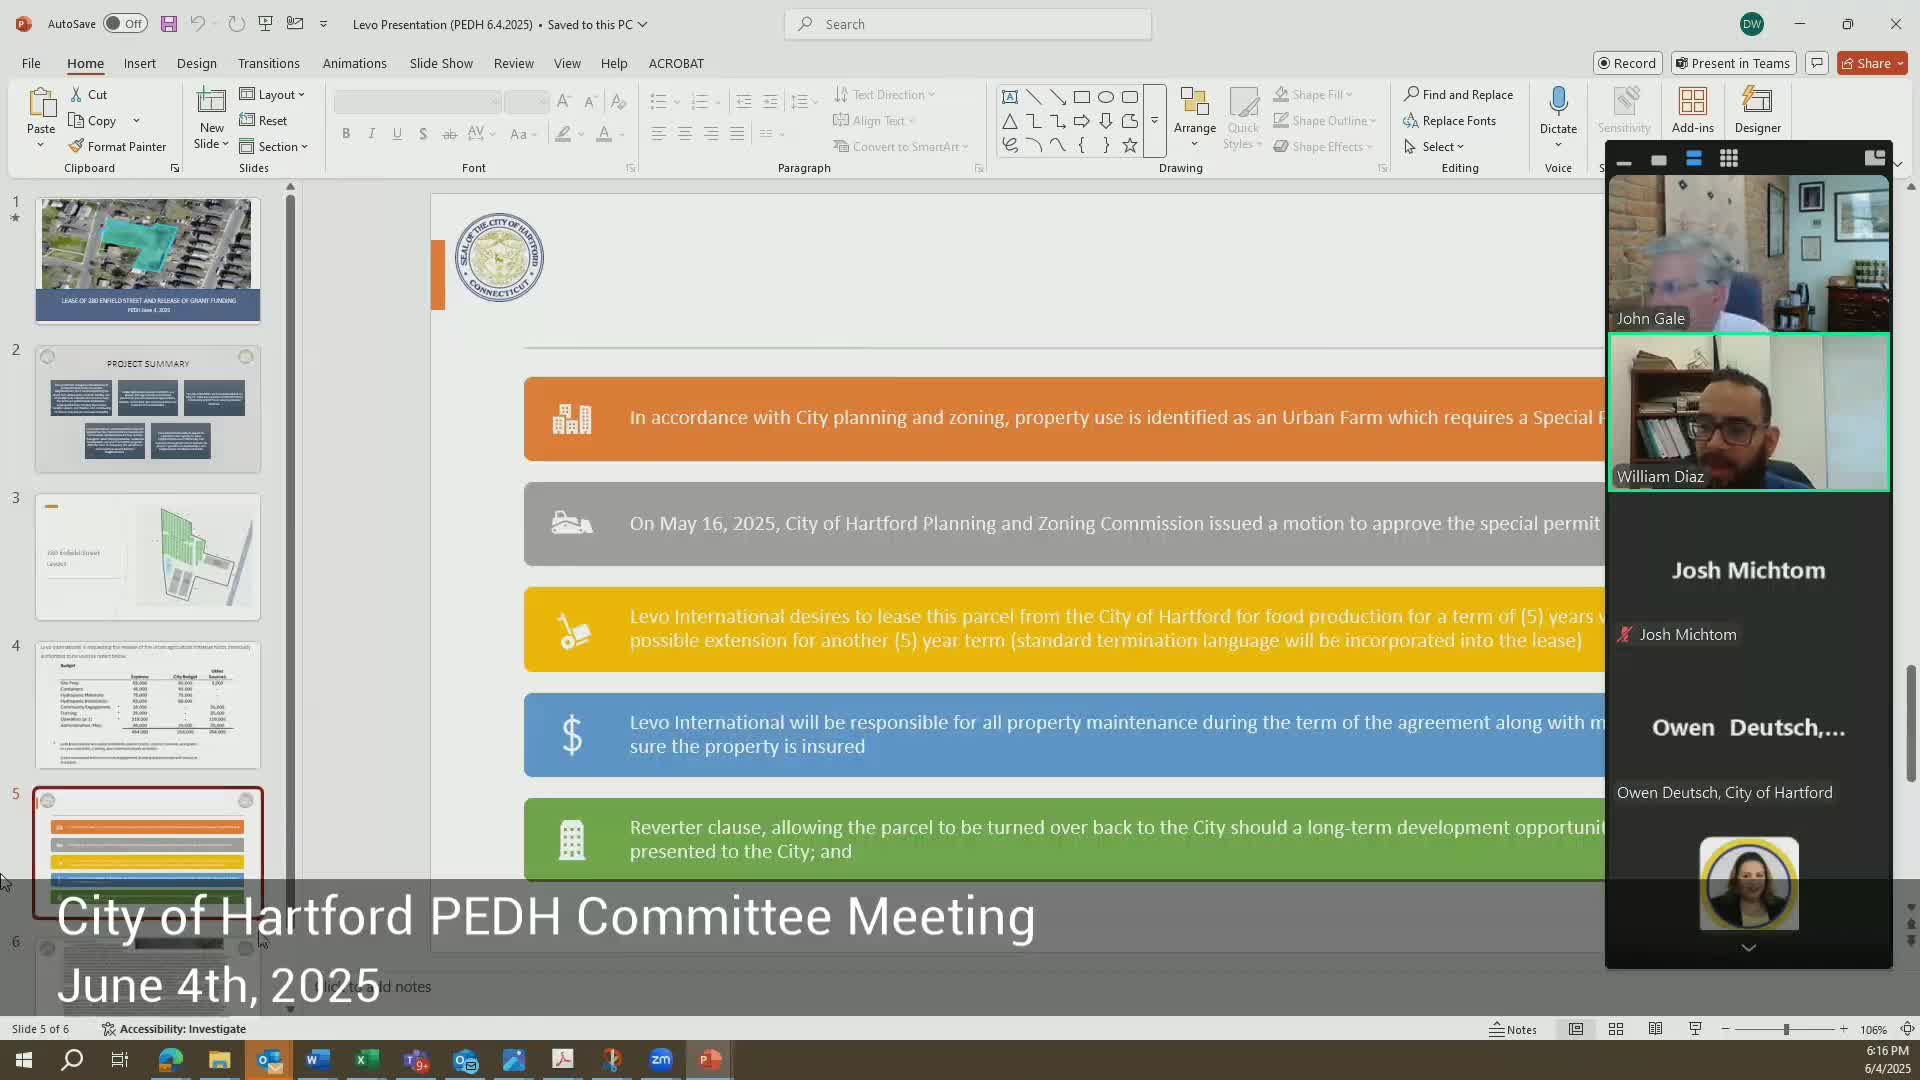Adjust the zoom slider handle
Viewport: 1920px width, 1080px height.
coord(1785,1029)
